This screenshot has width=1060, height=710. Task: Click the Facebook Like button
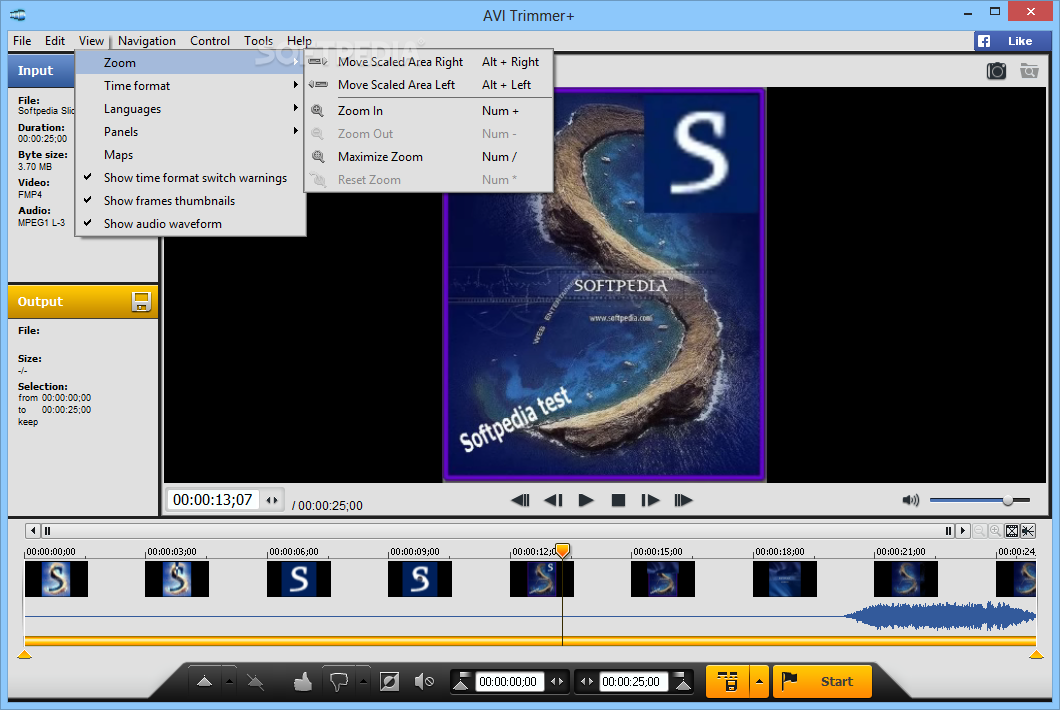point(1011,41)
